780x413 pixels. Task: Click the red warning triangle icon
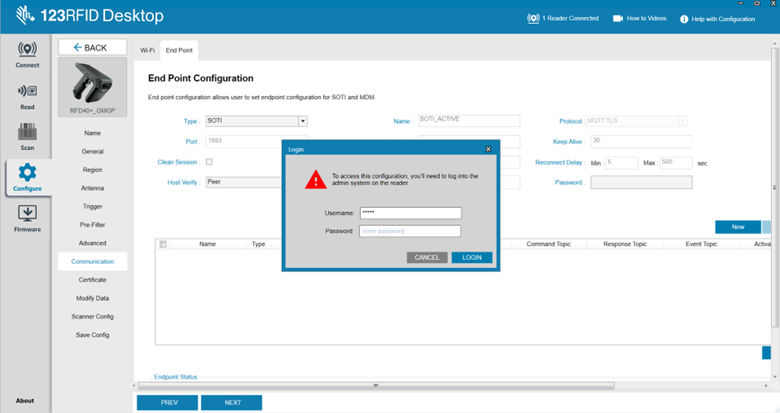(315, 180)
